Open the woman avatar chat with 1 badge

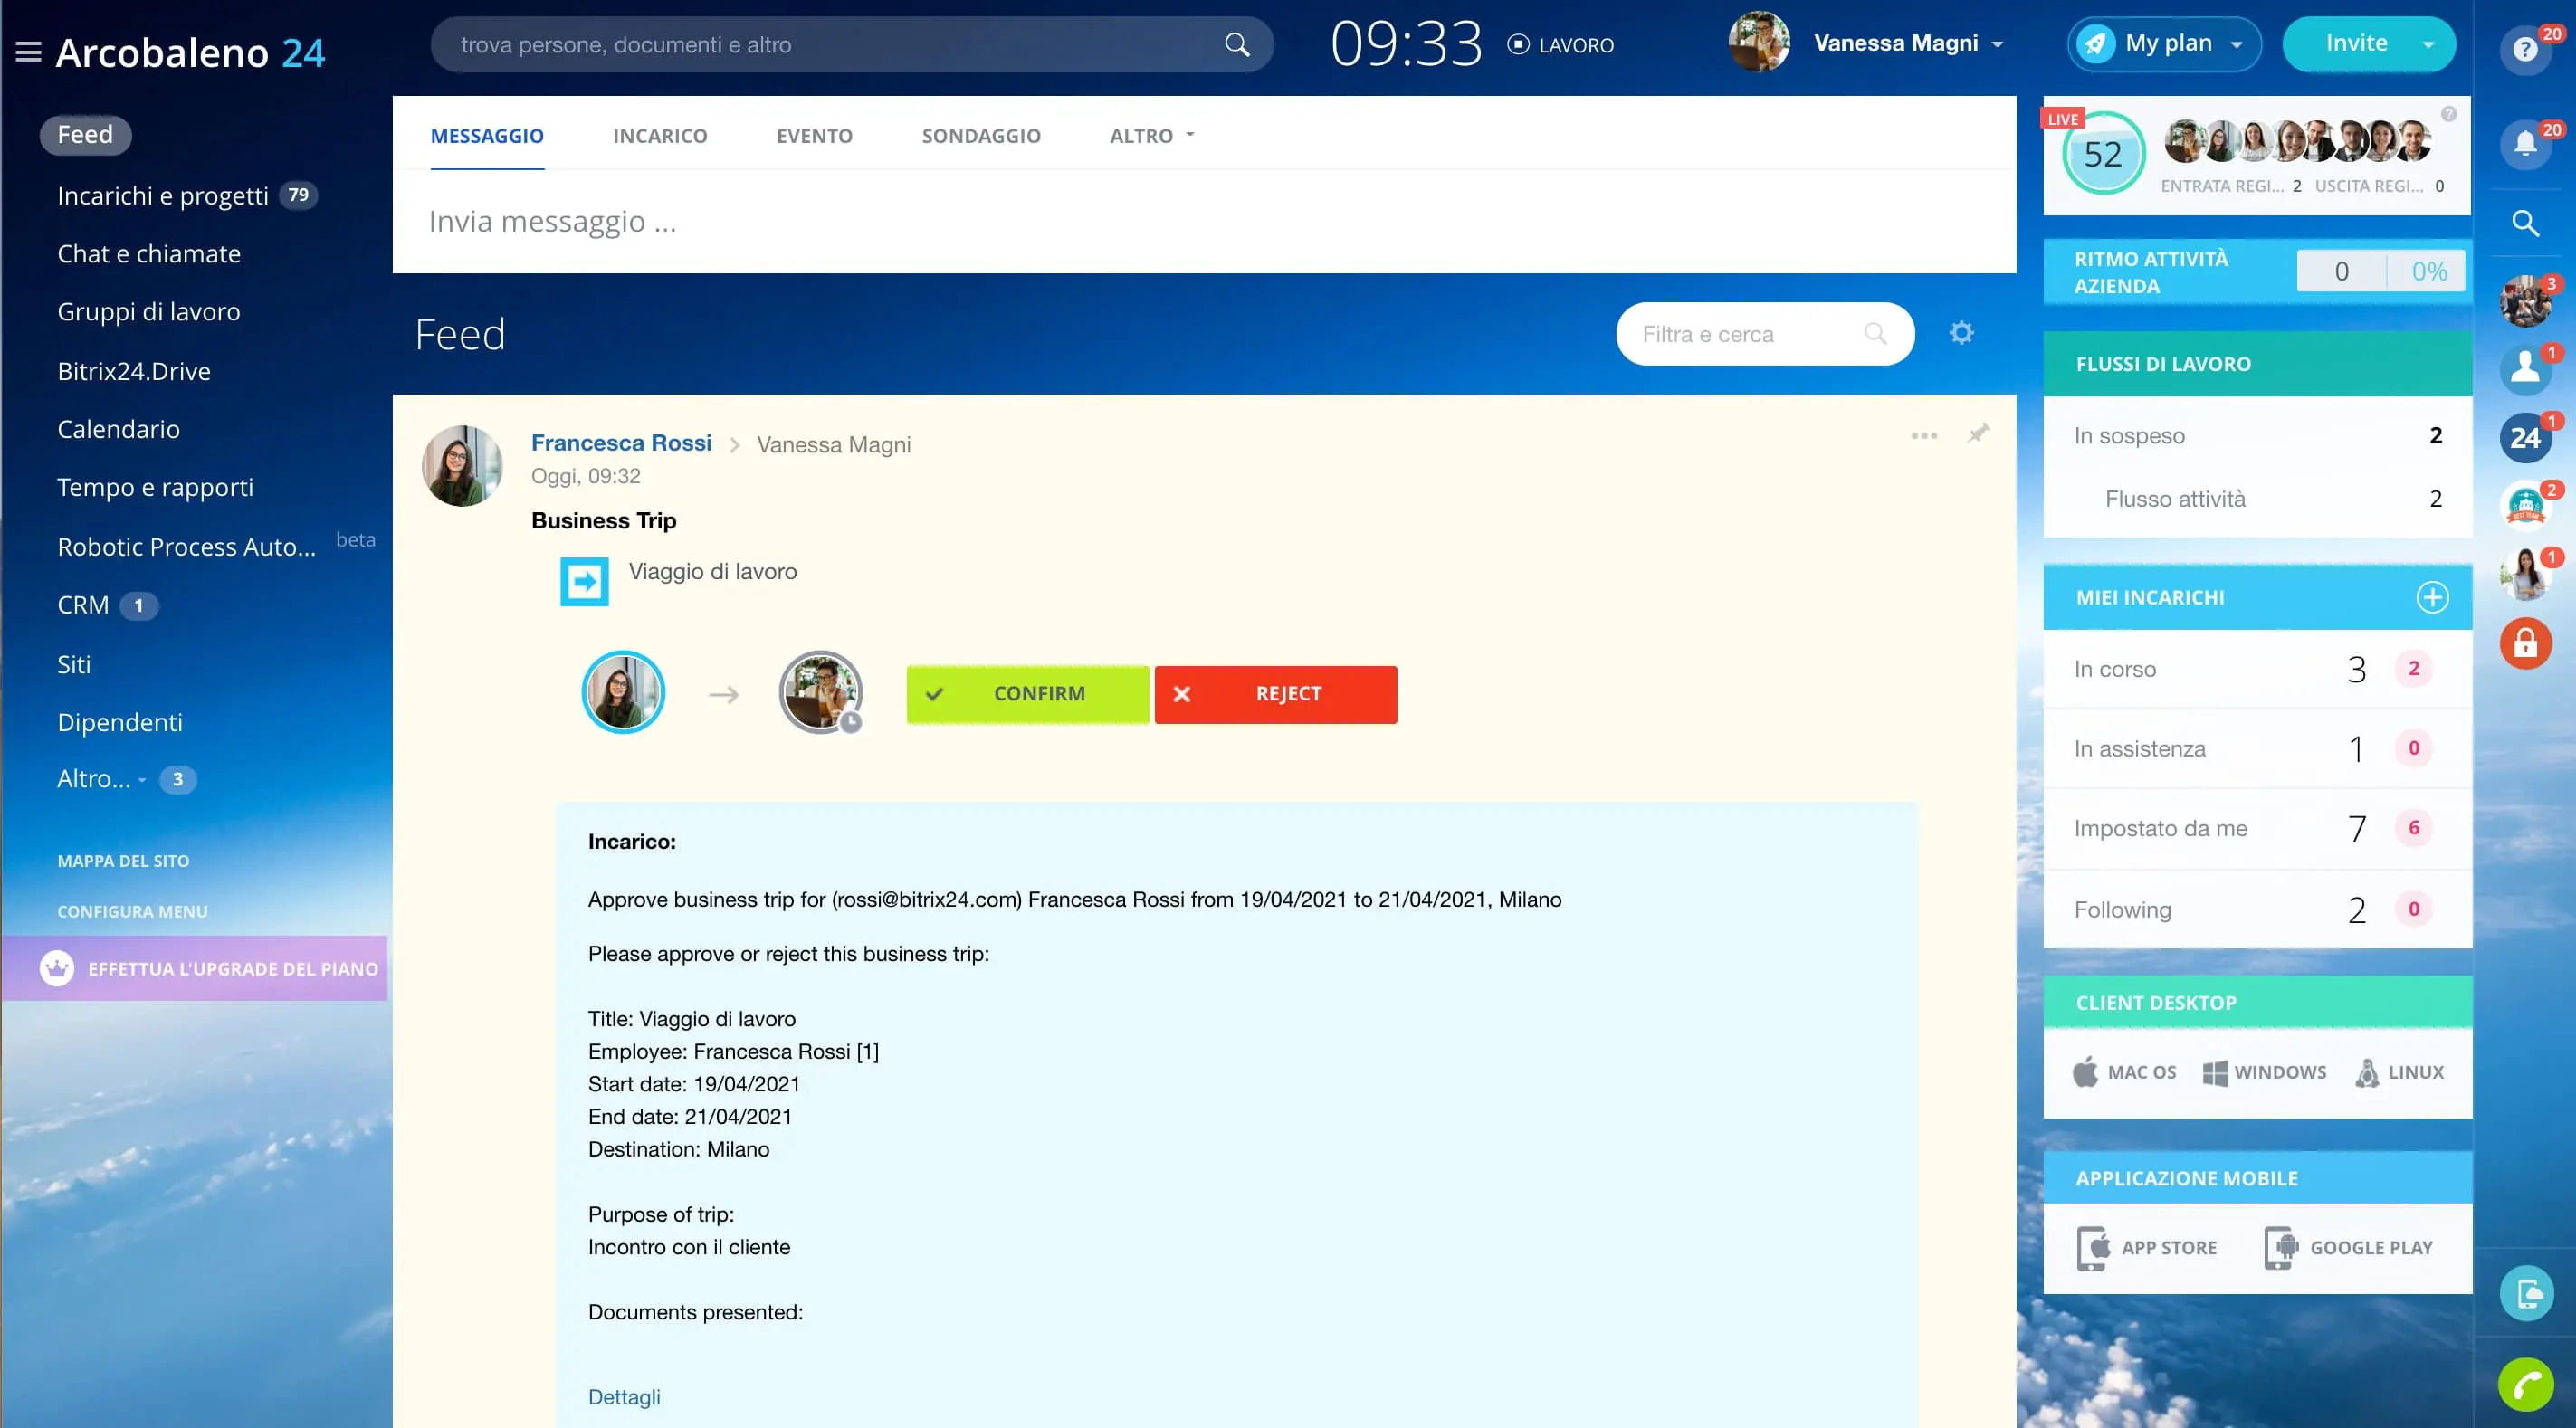pyautogui.click(x=2525, y=574)
